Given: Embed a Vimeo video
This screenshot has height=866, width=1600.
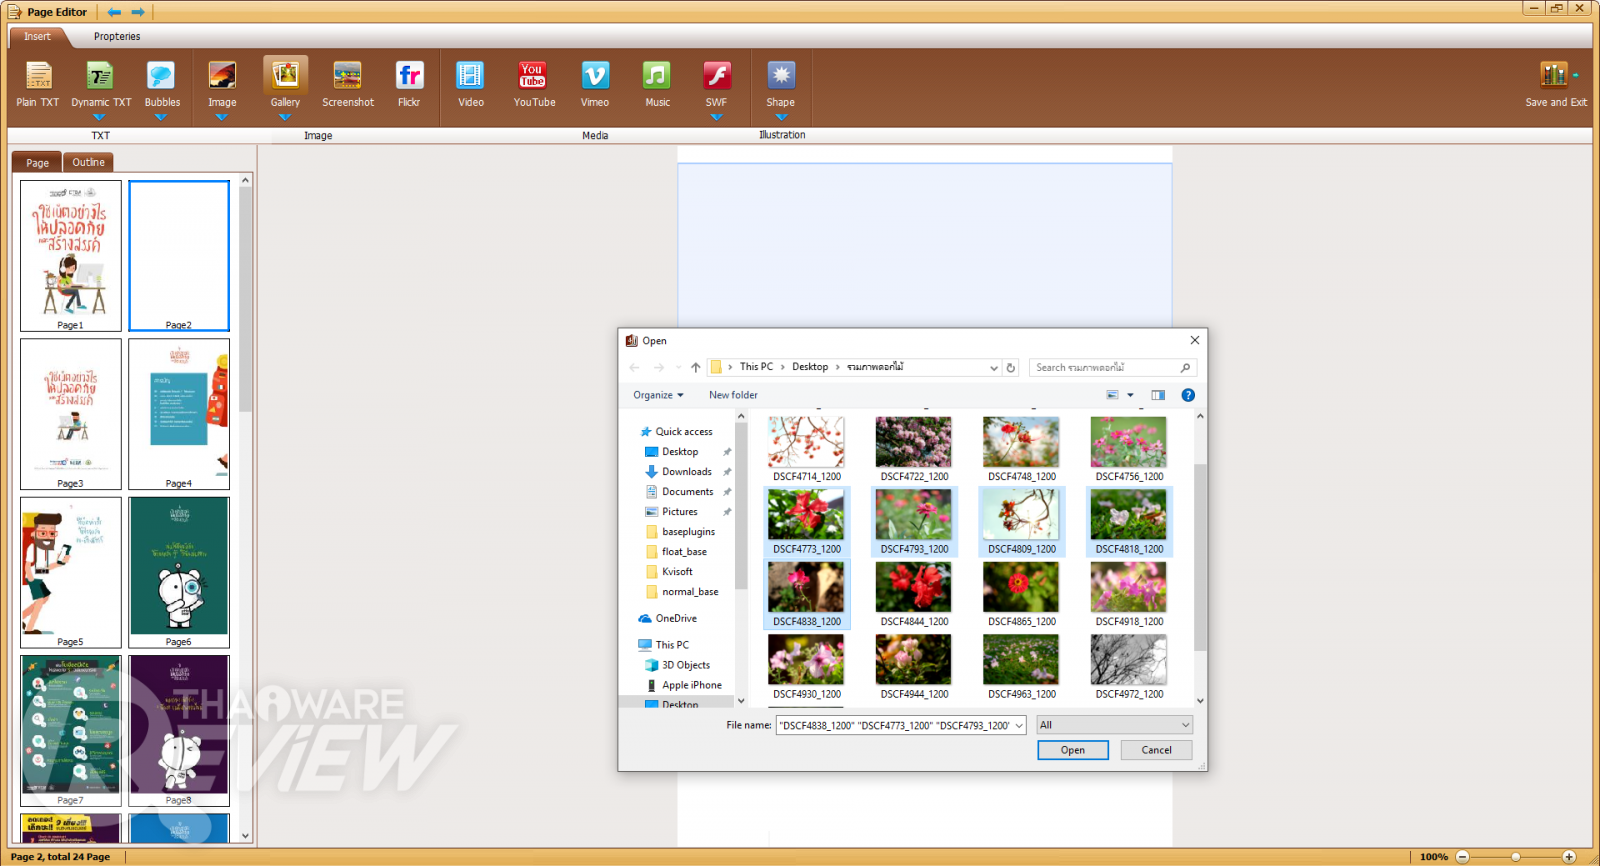Looking at the screenshot, I should point(595,84).
